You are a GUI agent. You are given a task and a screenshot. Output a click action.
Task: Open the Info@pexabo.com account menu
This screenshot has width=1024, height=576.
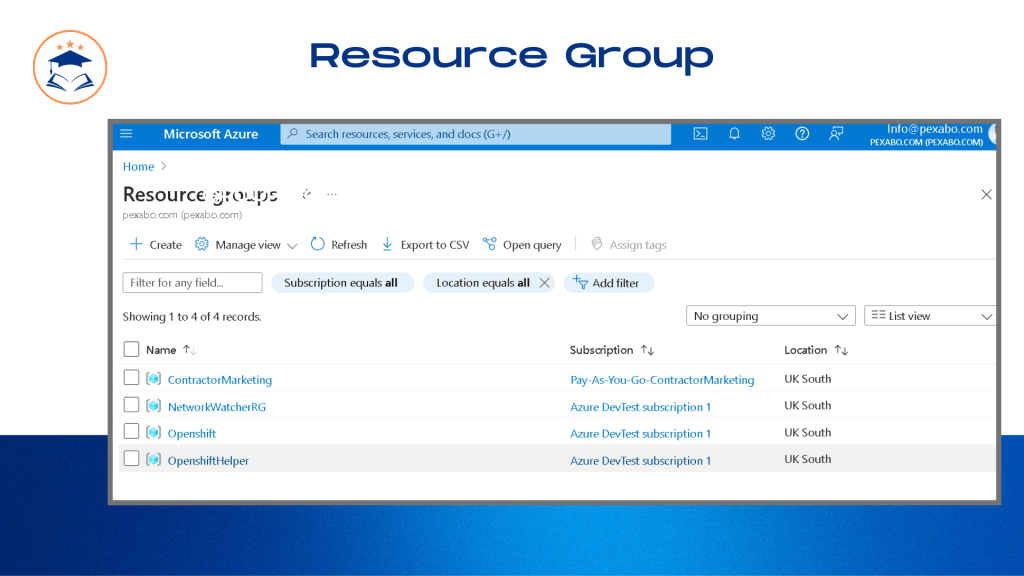(x=926, y=135)
